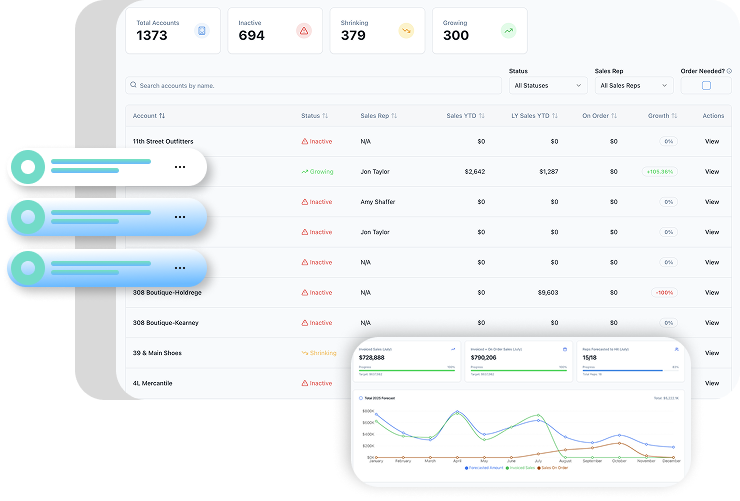Image resolution: width=740 pixels, height=501 pixels.
Task: Click View for 11th Street Outfitters
Action: click(x=711, y=141)
